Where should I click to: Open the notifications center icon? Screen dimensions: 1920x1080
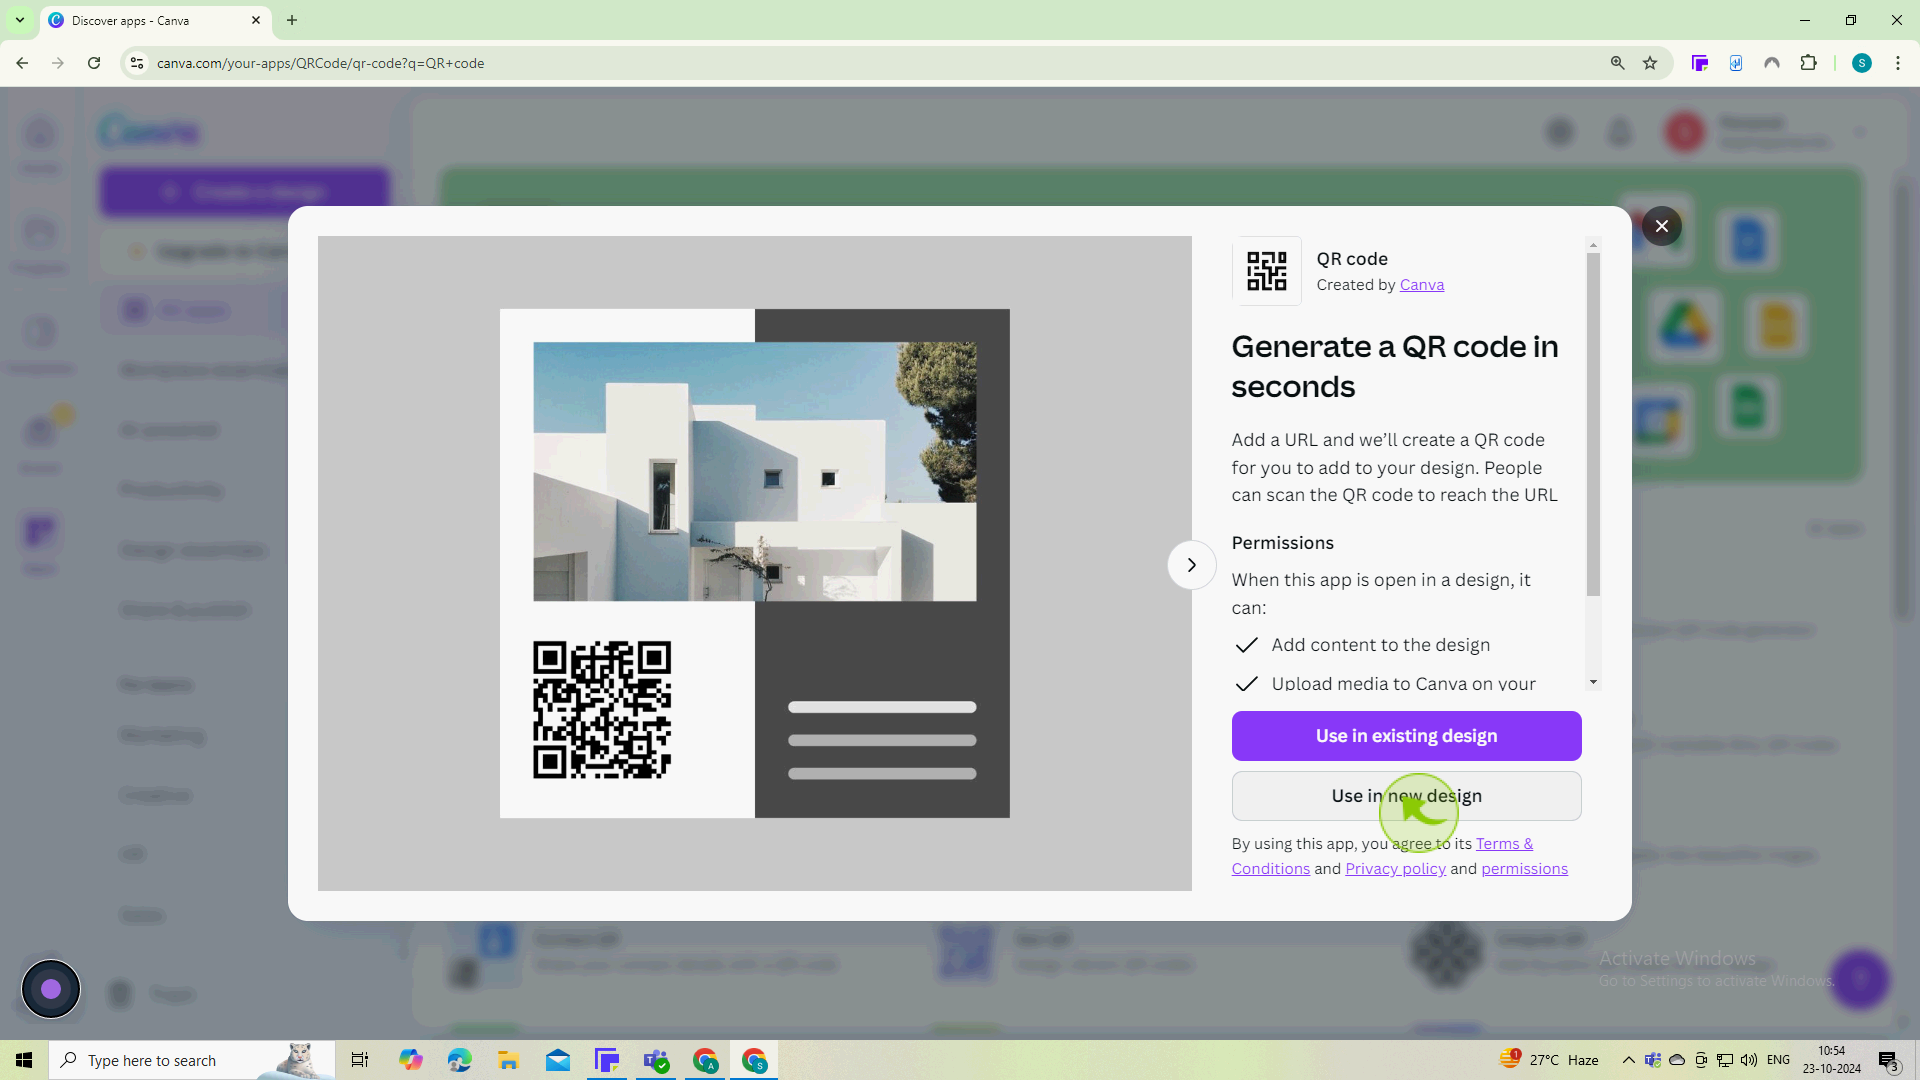(1888, 1060)
